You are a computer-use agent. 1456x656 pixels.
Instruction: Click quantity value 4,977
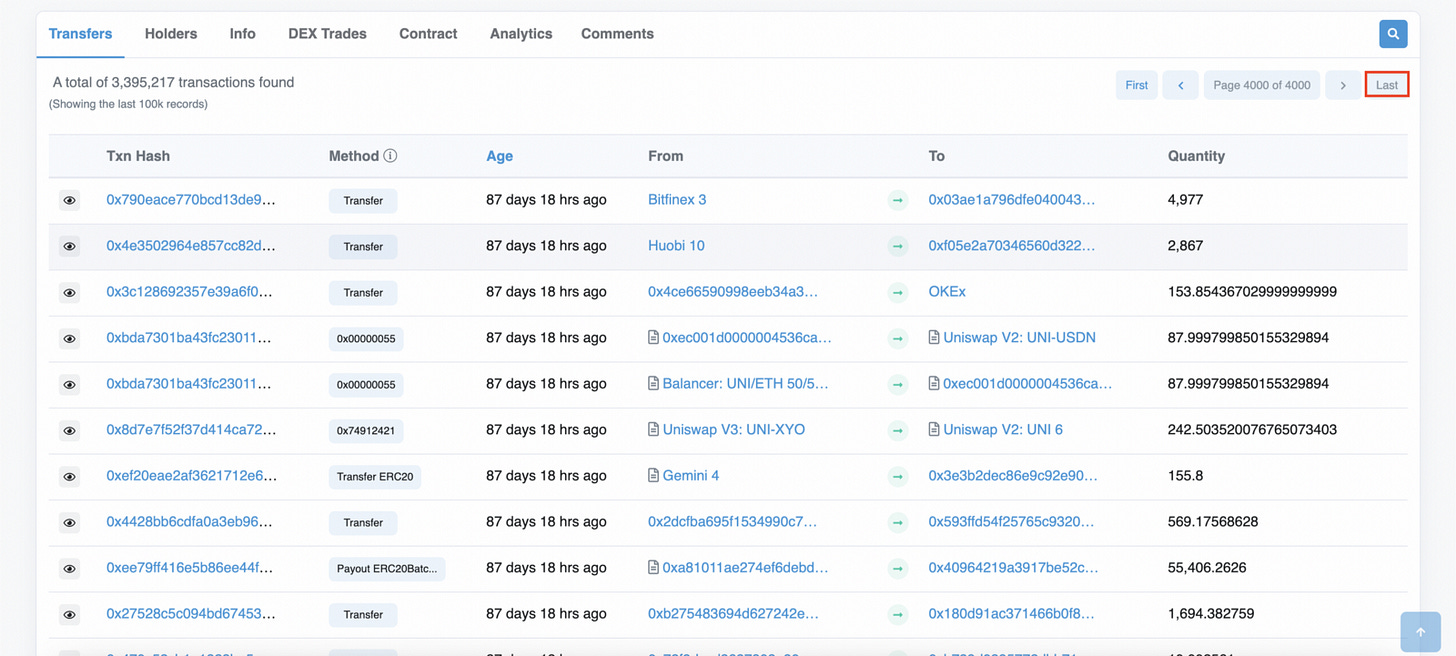pos(1185,200)
